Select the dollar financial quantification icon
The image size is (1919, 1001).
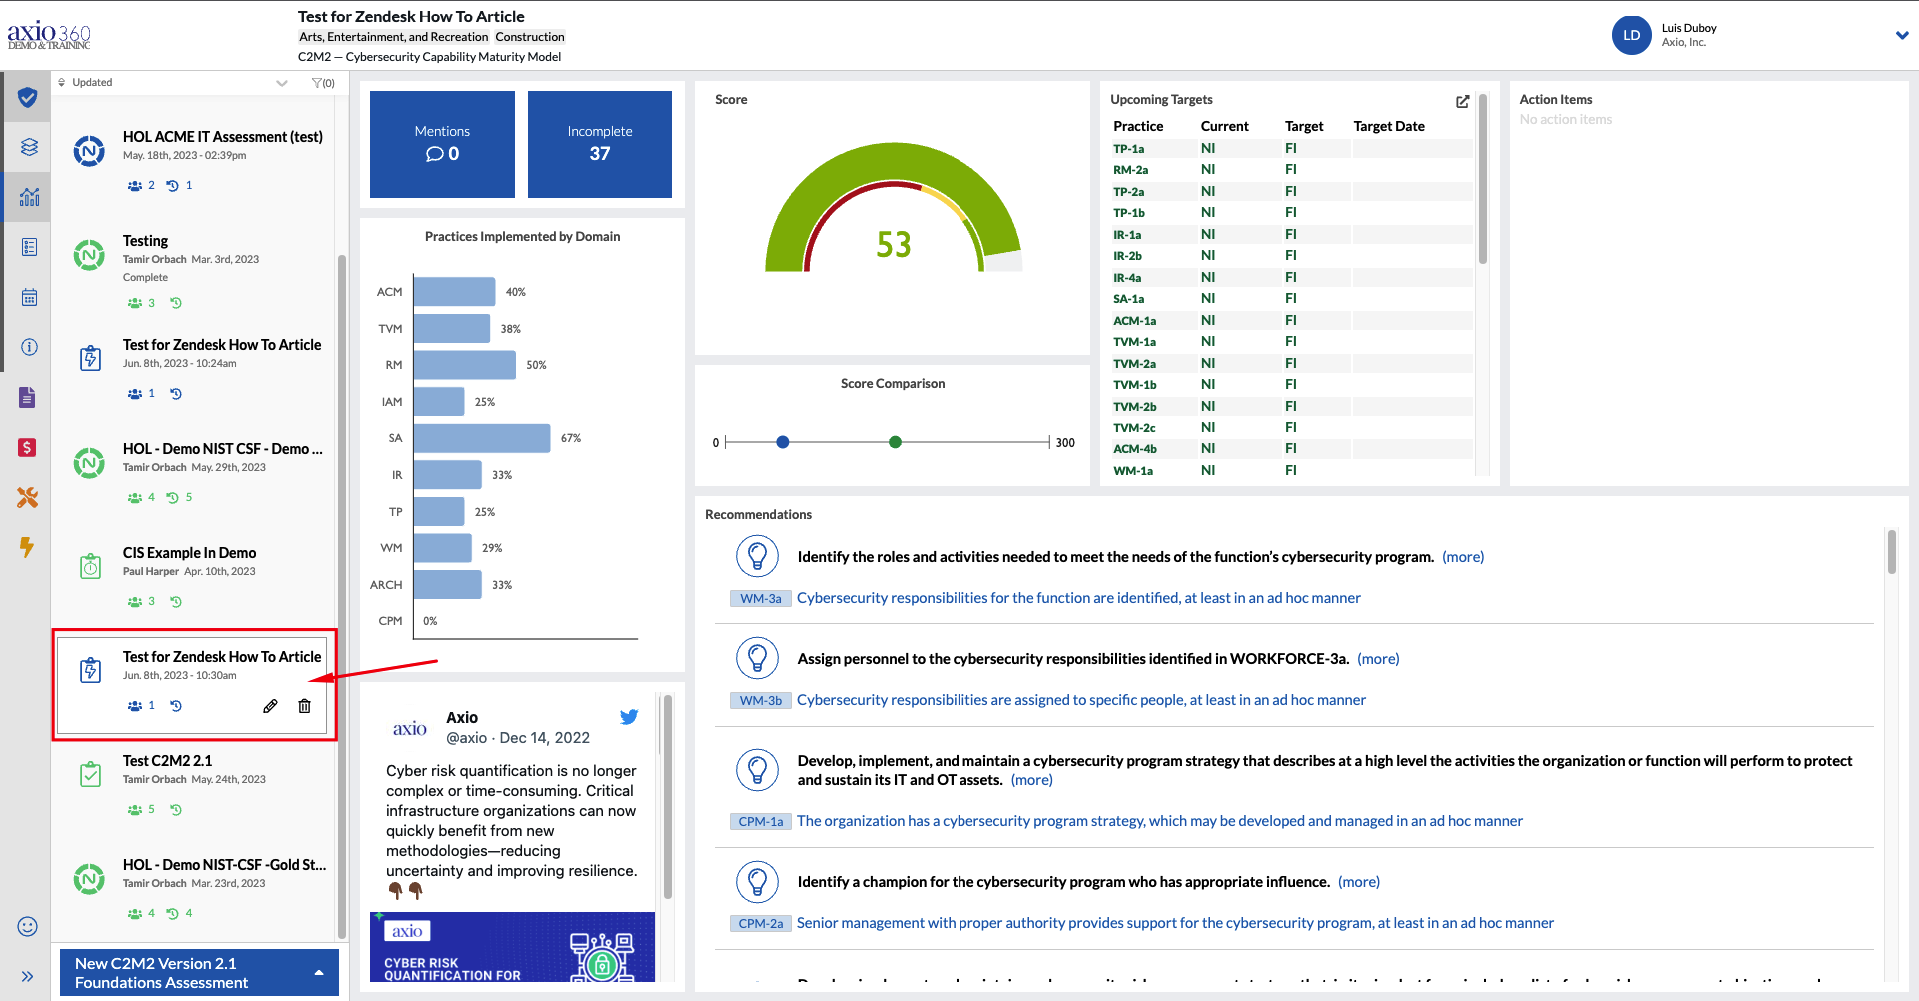tap(27, 447)
